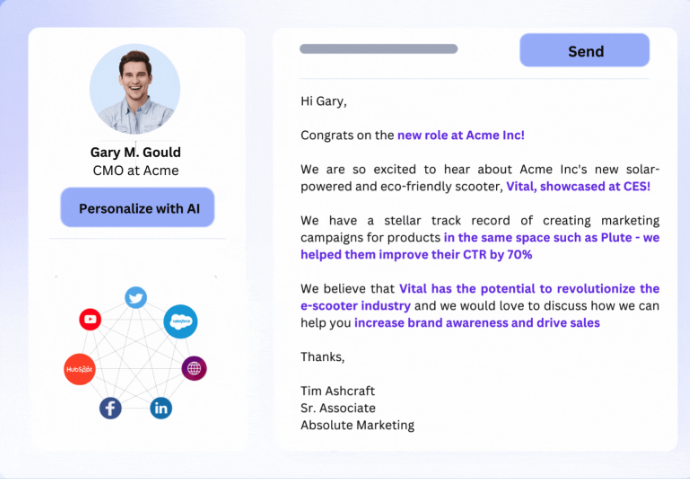Click the signature name Tim Ashcraft
Screen dimensions: 690x479
click(338, 391)
